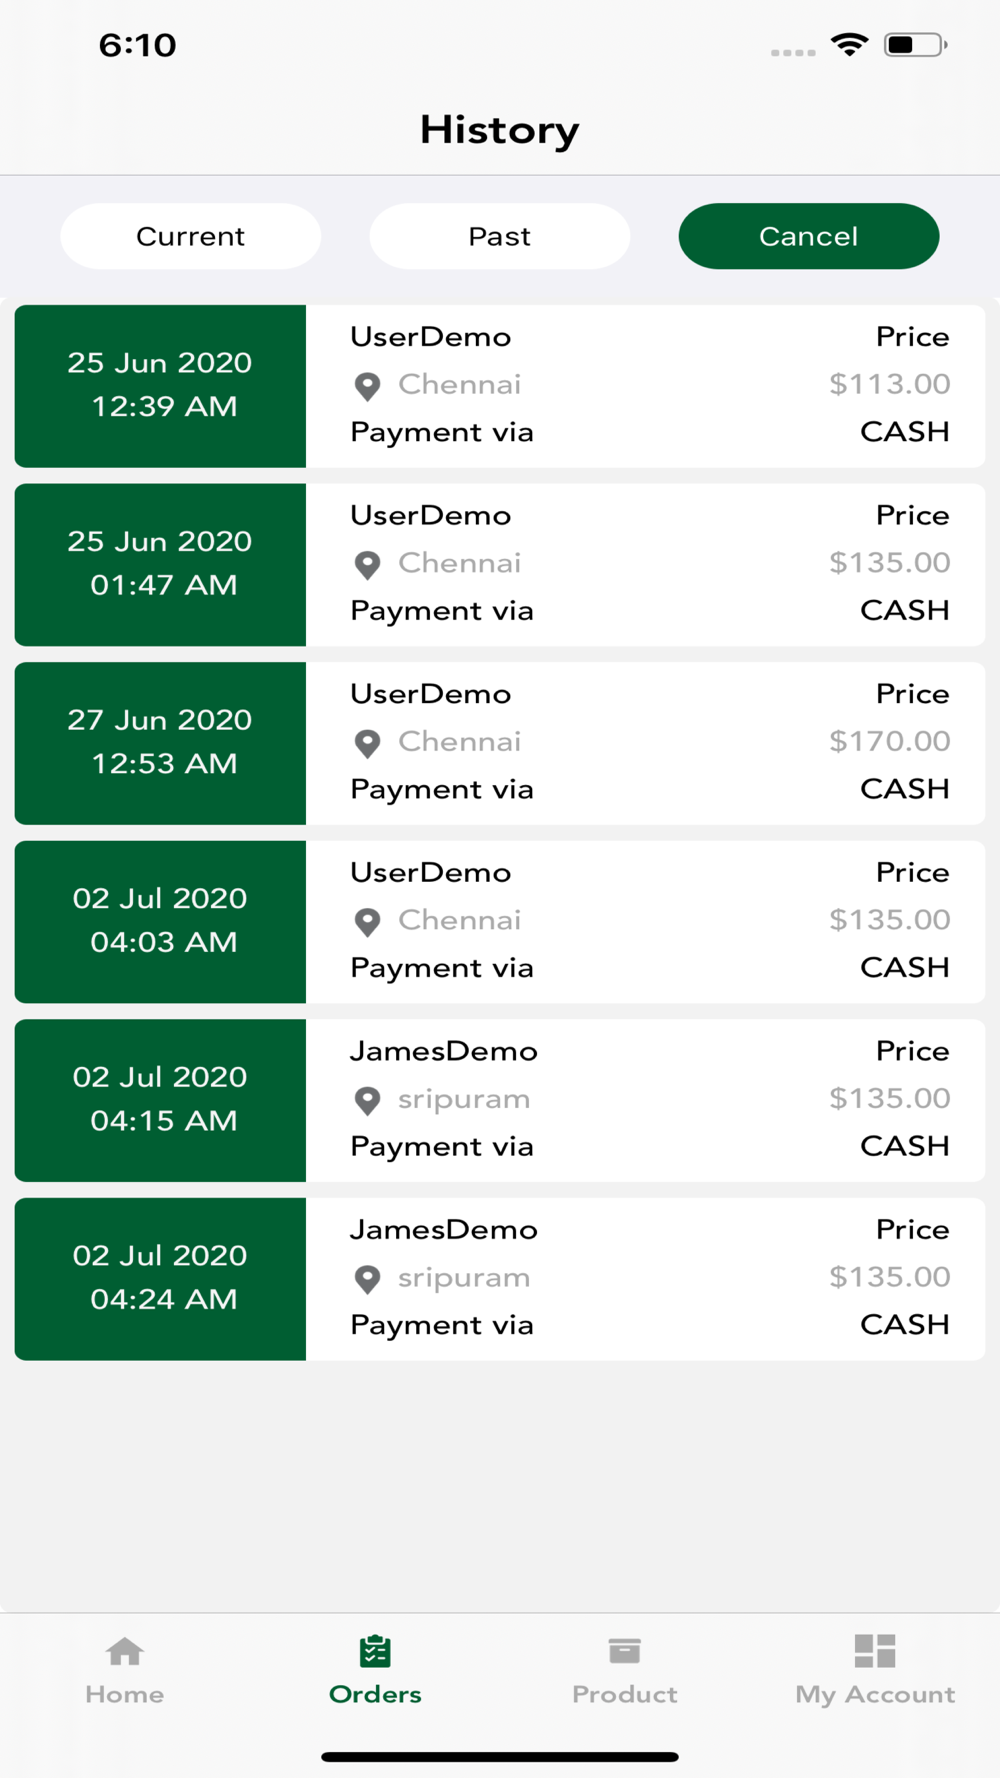Image resolution: width=1000 pixels, height=1778 pixels.
Task: Tap location pin on 04:15 AM order
Action: 367,1100
